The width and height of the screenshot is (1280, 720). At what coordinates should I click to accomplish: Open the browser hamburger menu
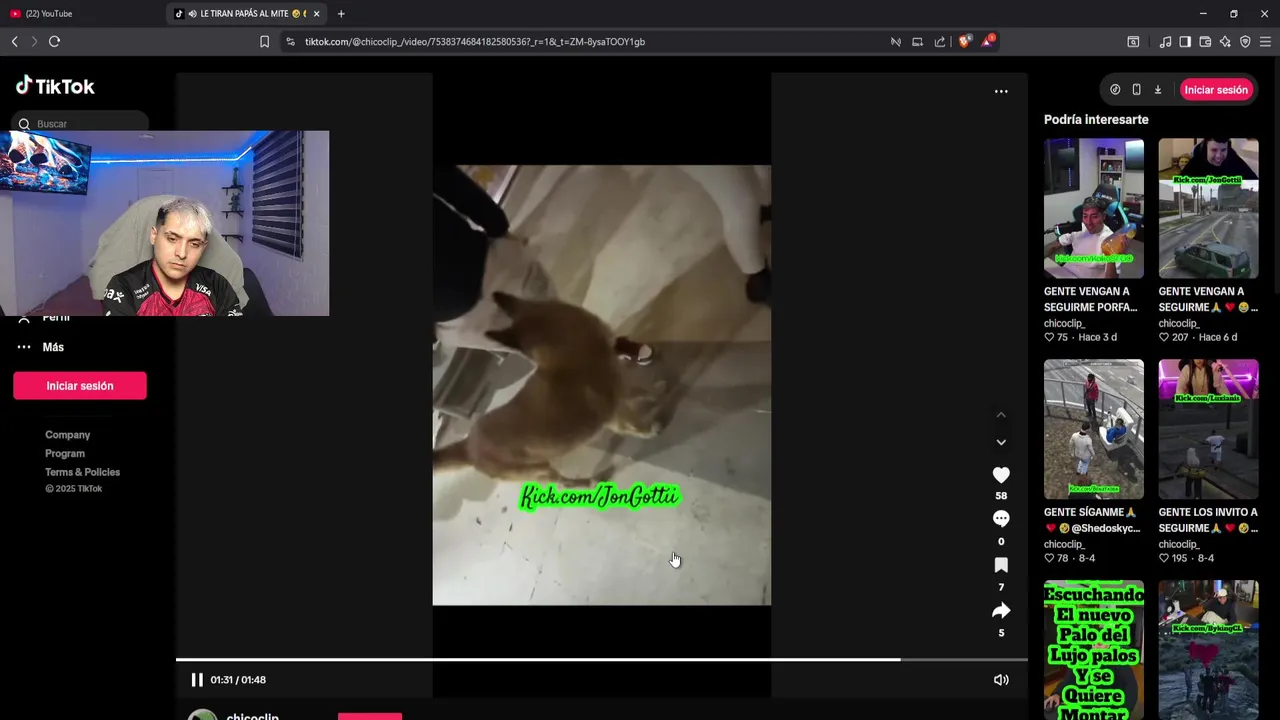[x=1265, y=42]
